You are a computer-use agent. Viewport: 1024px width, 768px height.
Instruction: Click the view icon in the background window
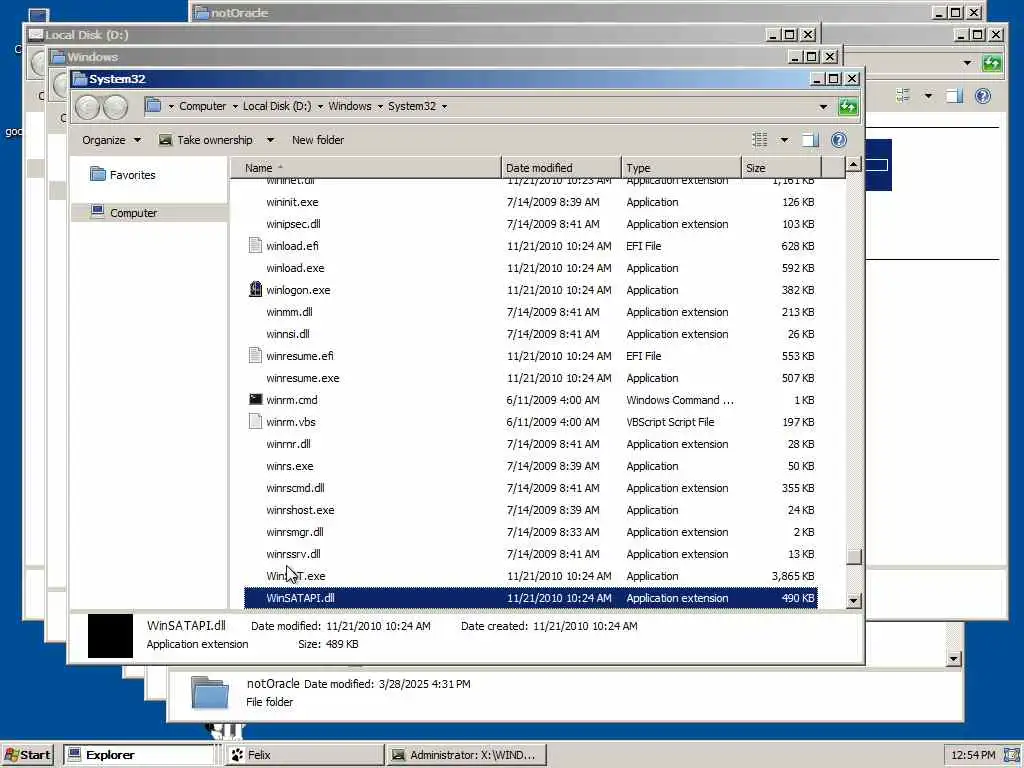[x=903, y=96]
